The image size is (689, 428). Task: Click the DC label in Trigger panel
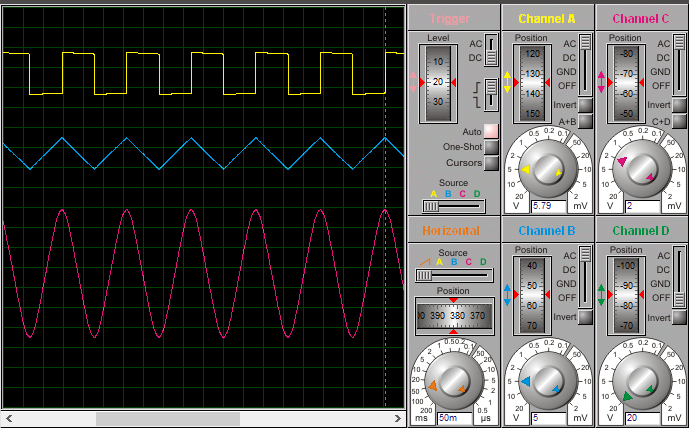tap(475, 58)
